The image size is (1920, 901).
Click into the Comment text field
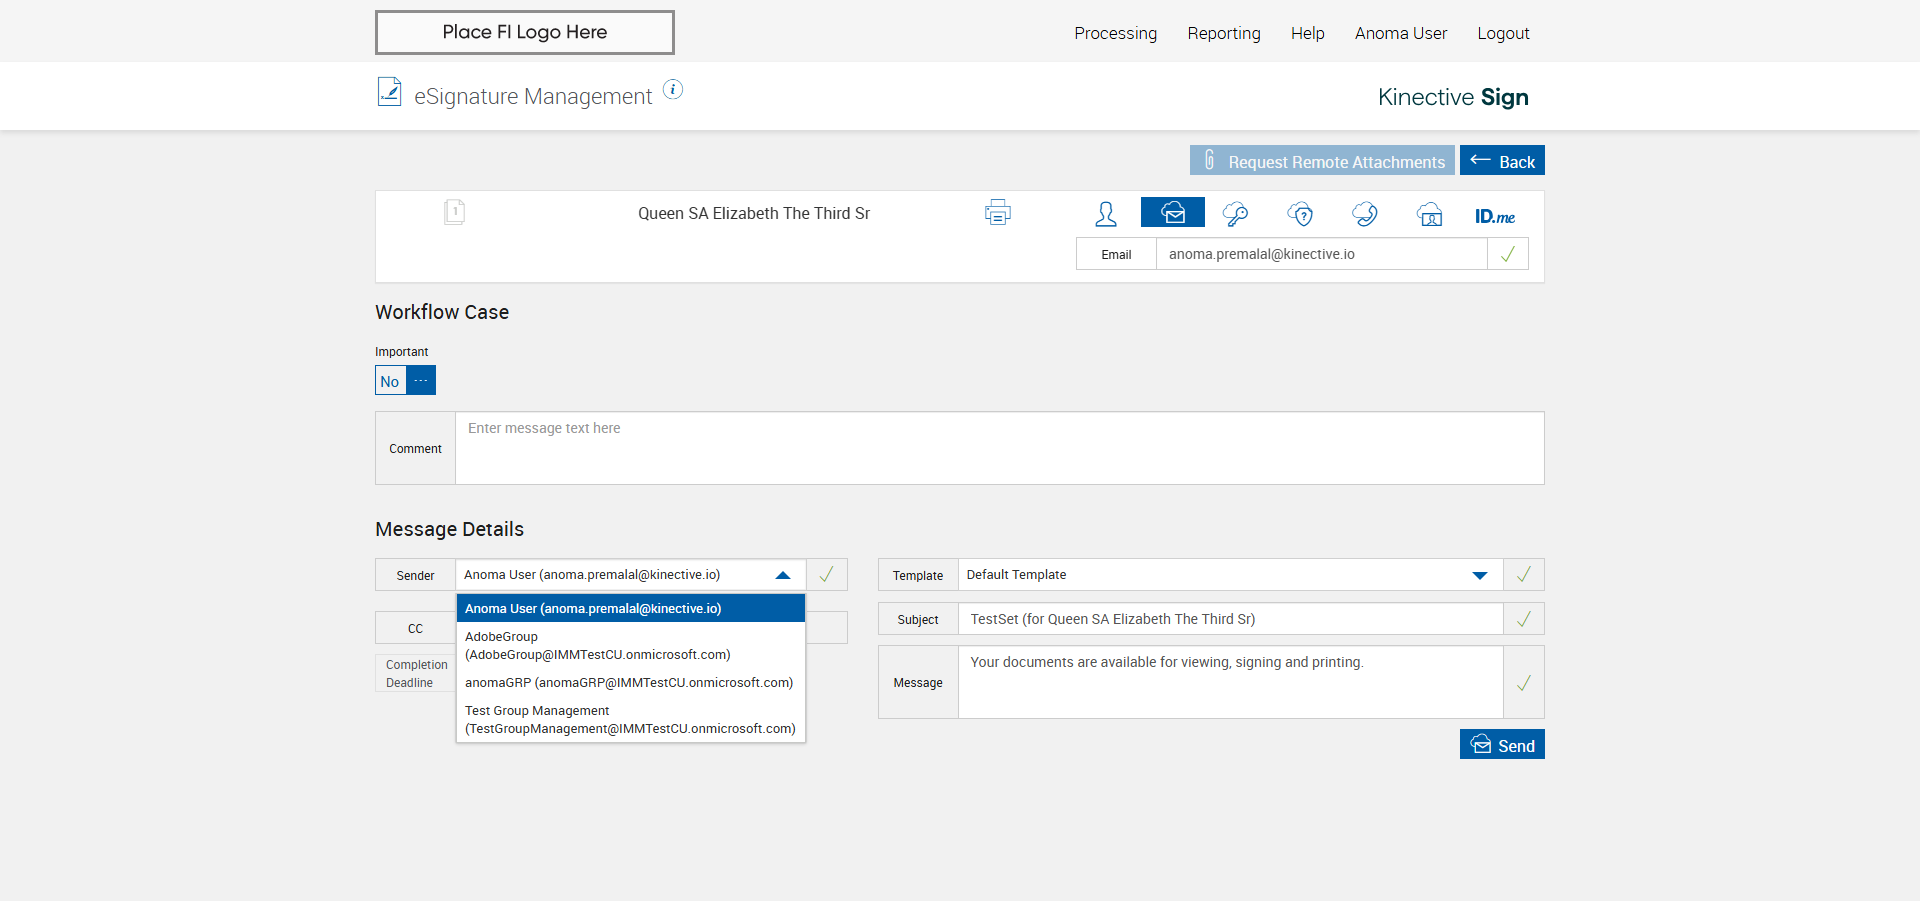[x=999, y=448]
